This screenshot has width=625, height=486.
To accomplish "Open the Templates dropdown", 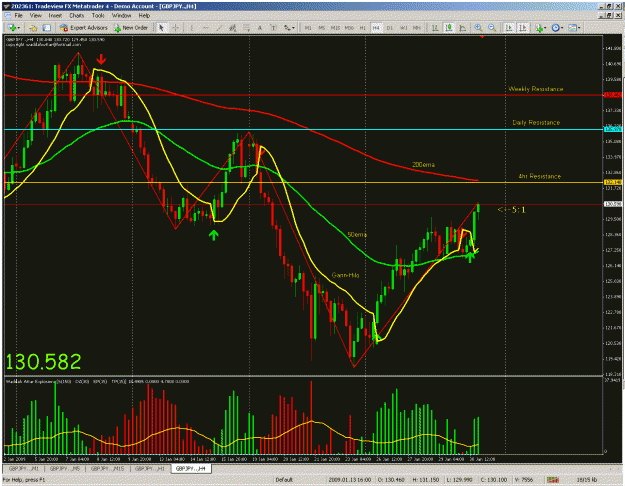I will (x=574, y=28).
